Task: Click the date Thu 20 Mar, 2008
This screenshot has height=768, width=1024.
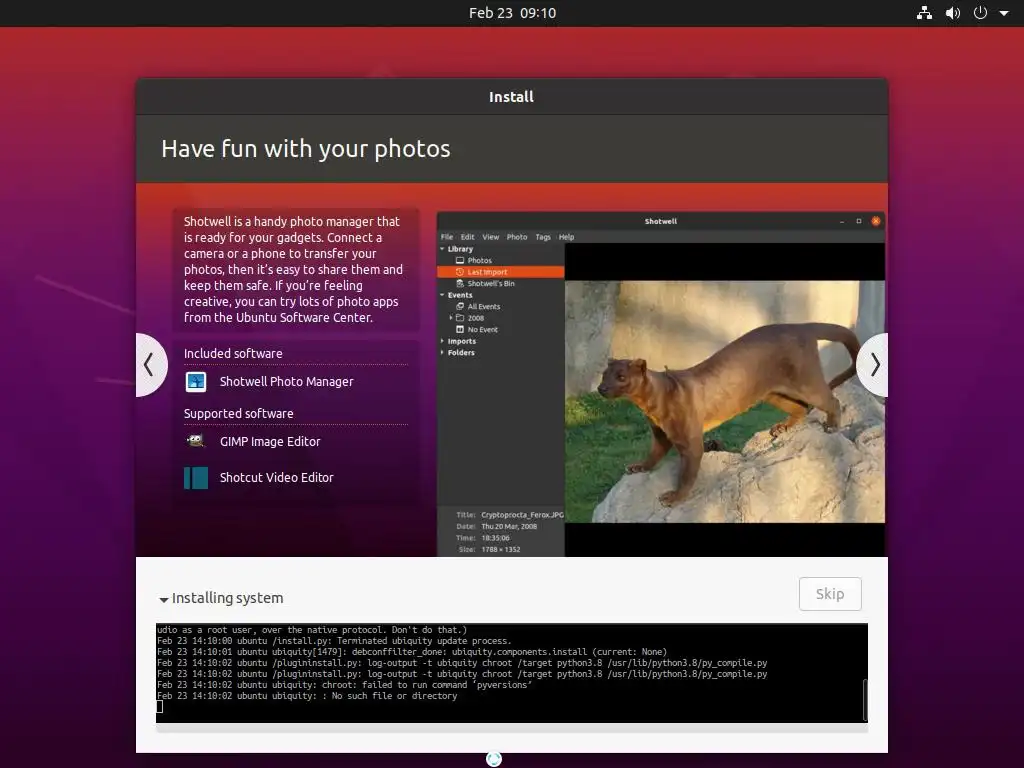Action: tap(509, 526)
